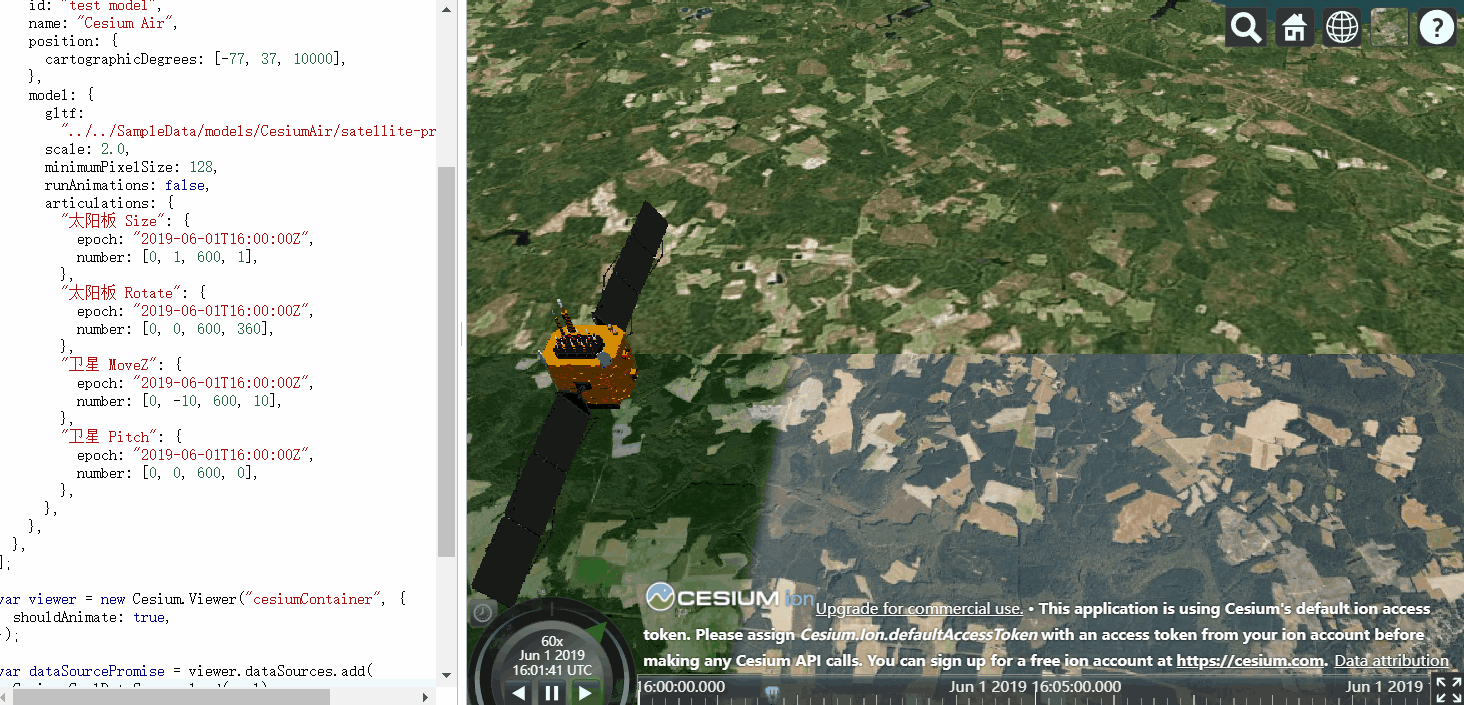Pause the animation
This screenshot has width=1464, height=705.
tap(552, 692)
